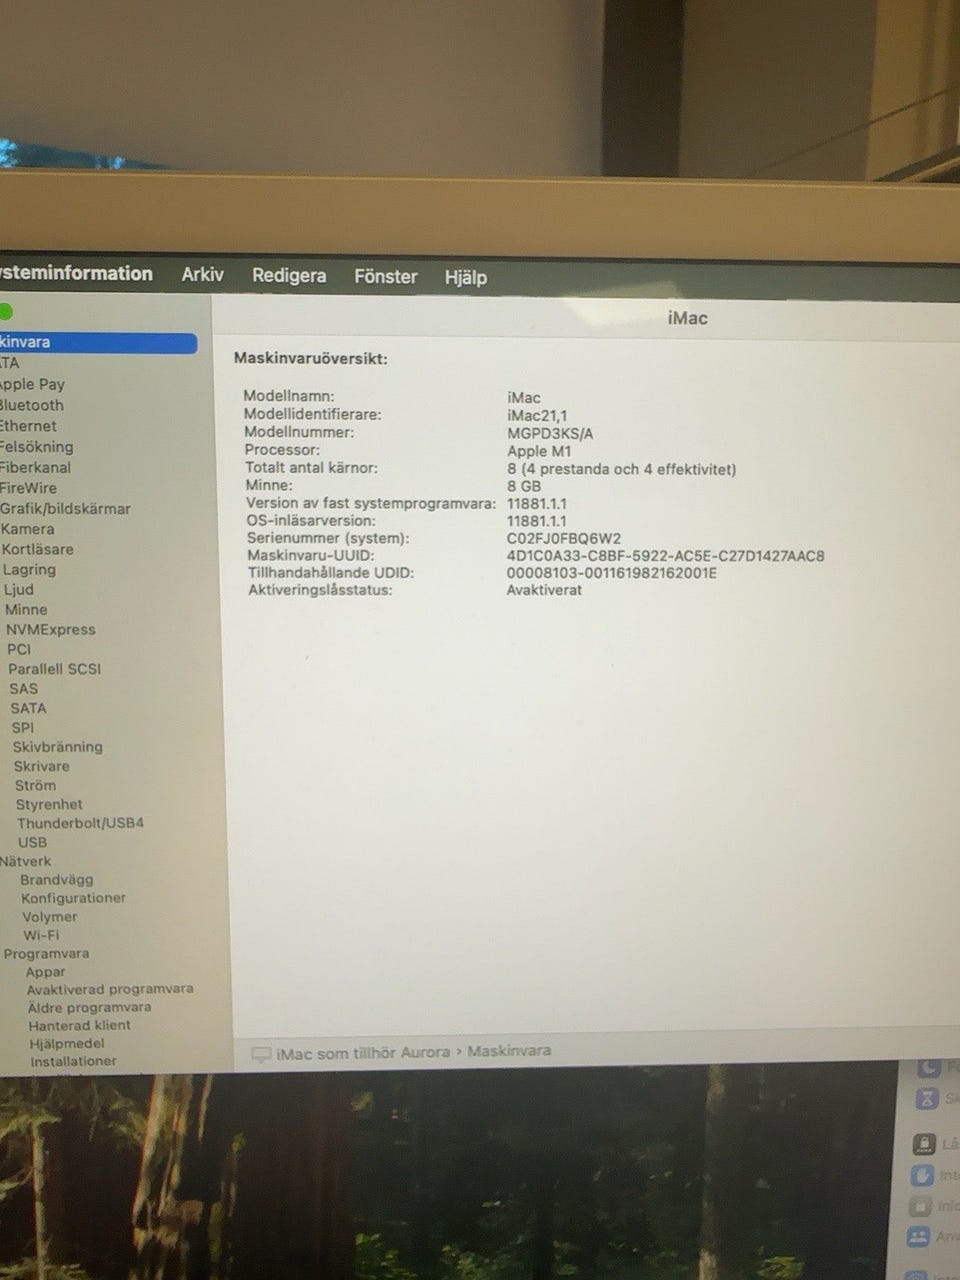960x1280 pixels.
Task: Click model number MGPD3KS/A
Action: pyautogui.click(x=550, y=433)
